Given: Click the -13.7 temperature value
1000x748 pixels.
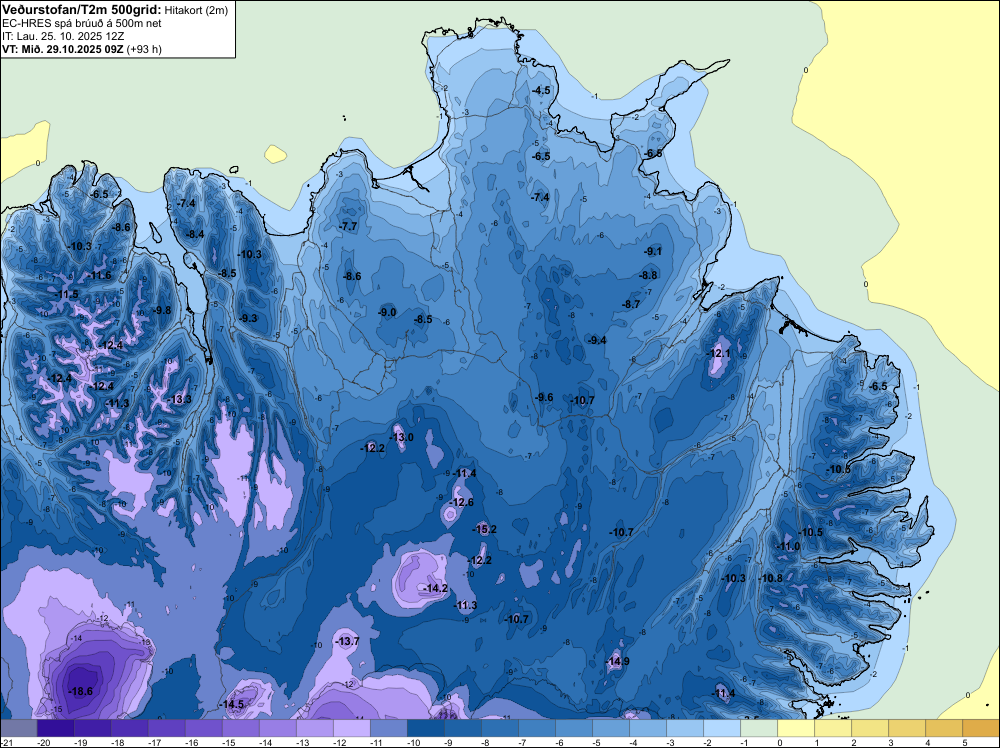Looking at the screenshot, I should point(348,642).
